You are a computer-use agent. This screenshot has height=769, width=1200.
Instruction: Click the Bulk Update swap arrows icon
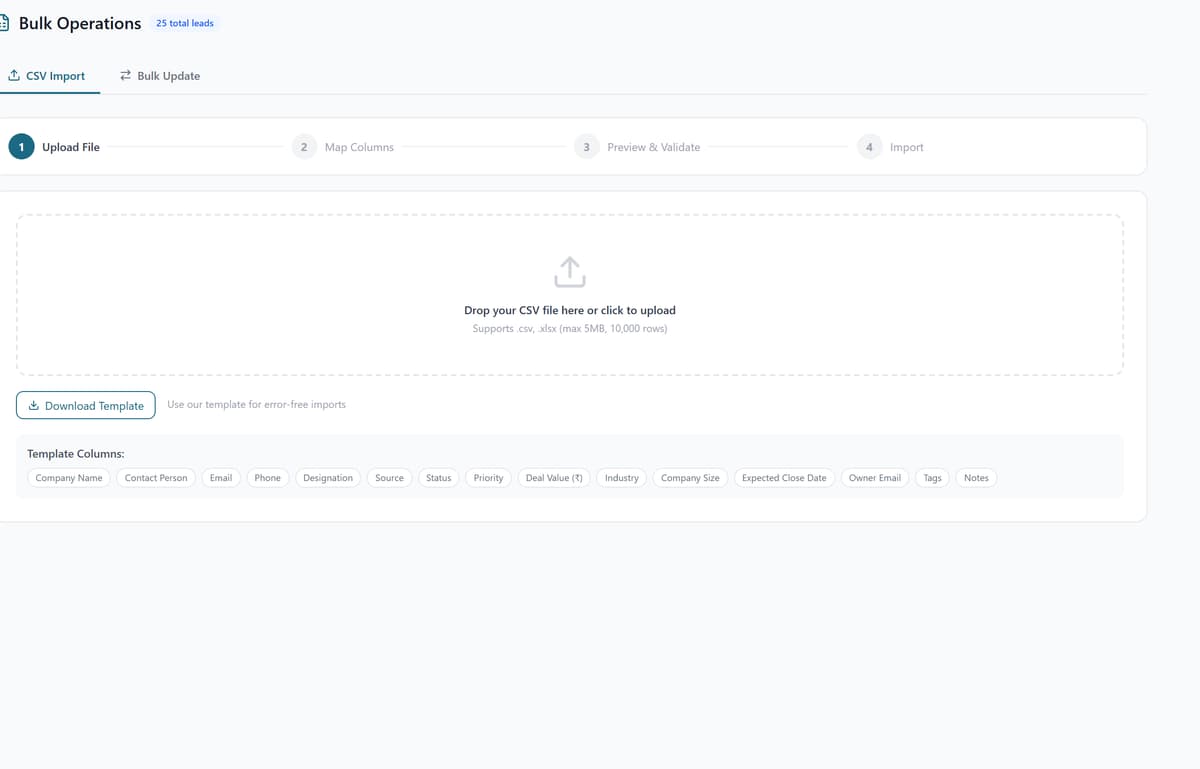126,75
